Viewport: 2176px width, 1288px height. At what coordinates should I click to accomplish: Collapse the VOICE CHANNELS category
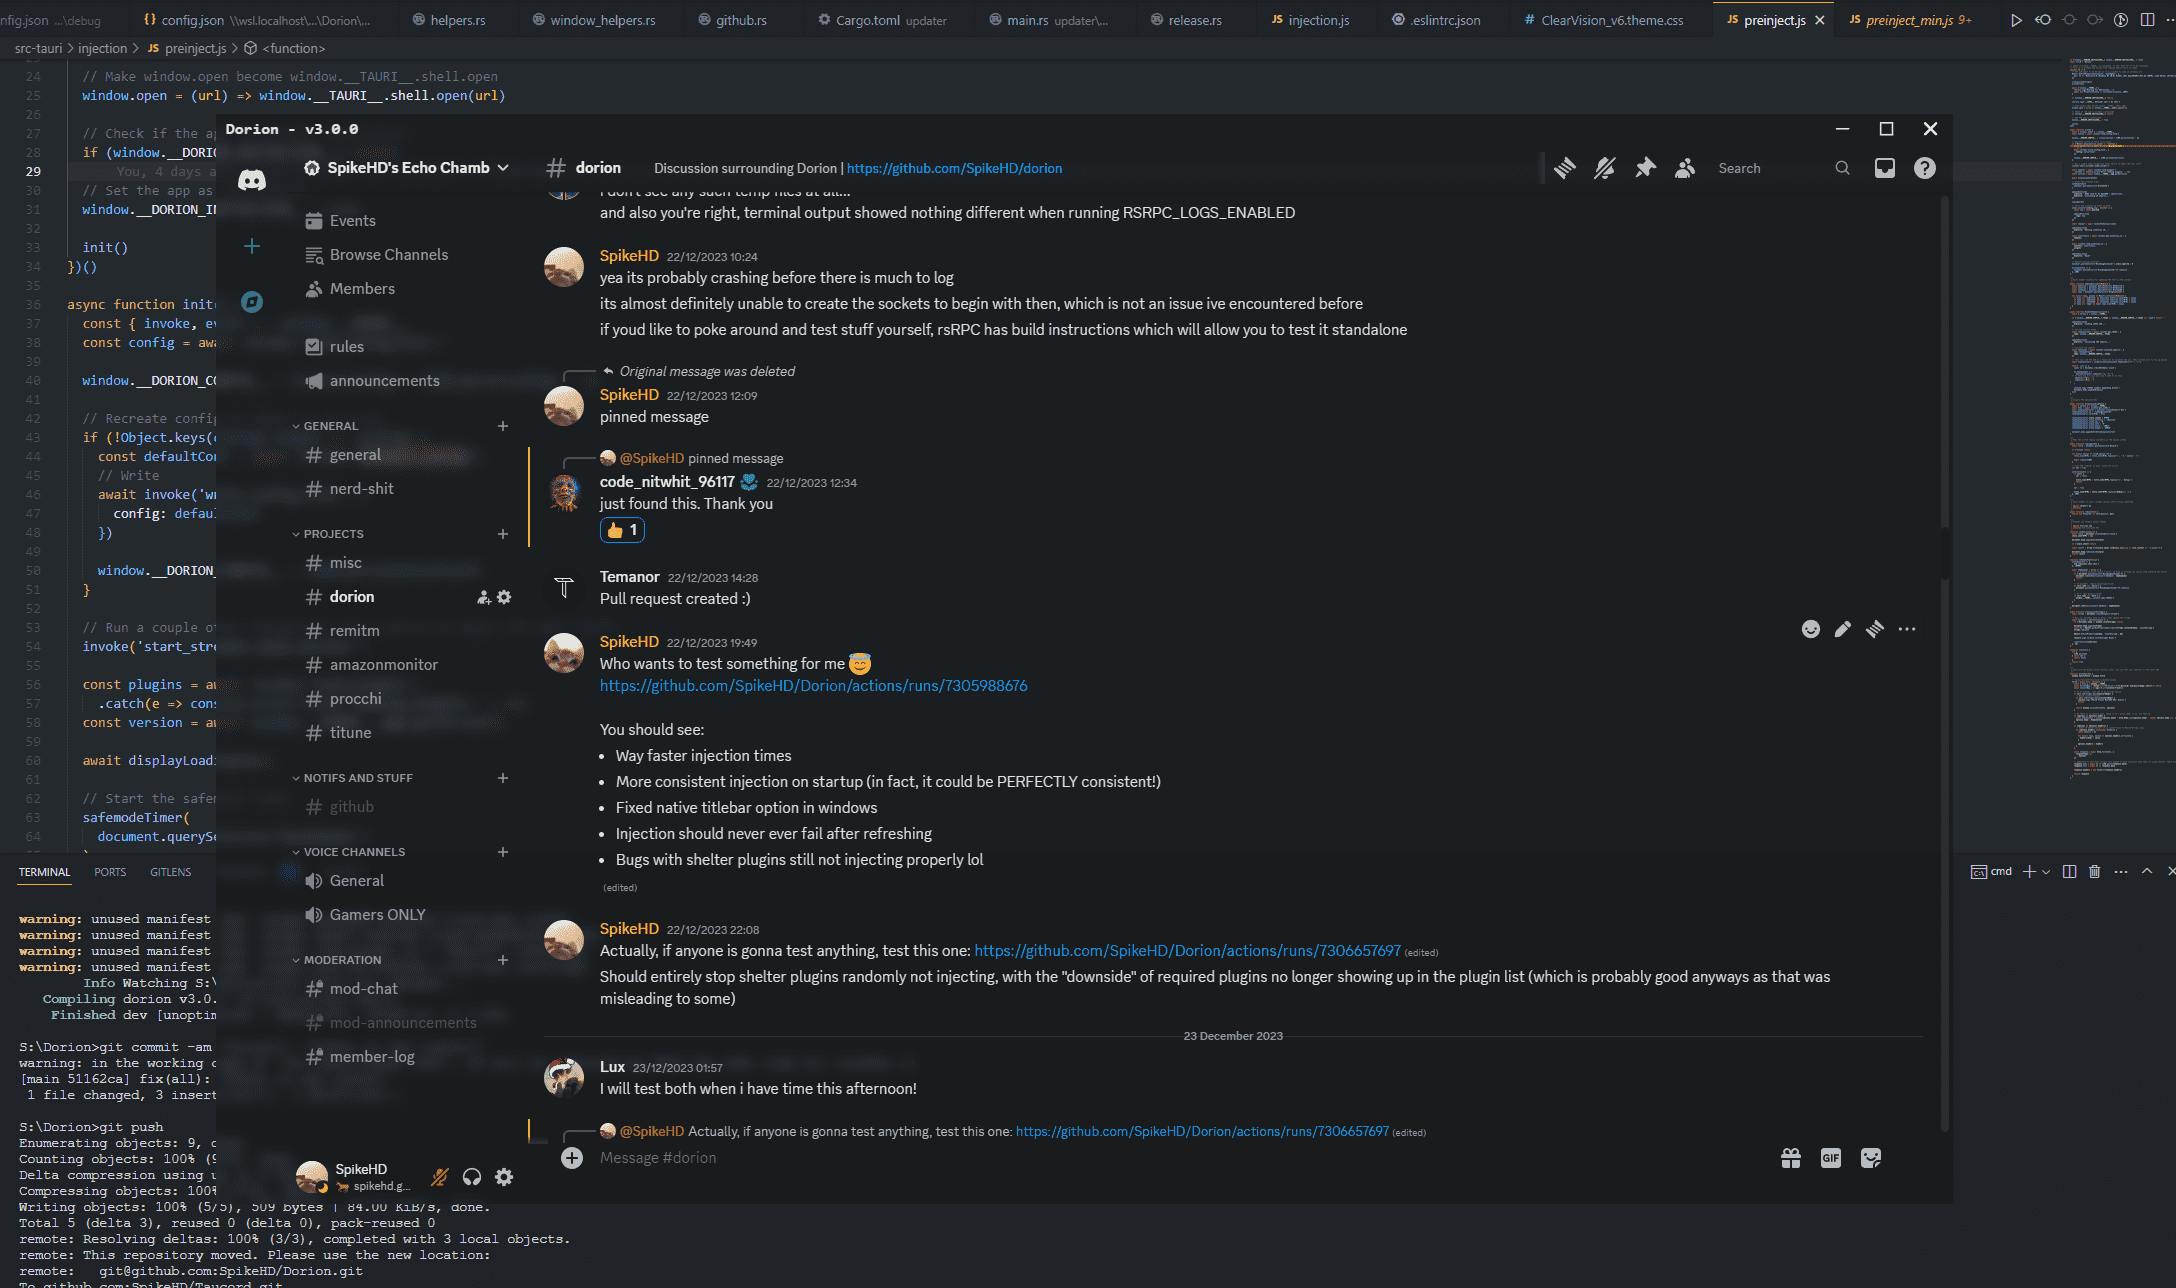point(353,852)
